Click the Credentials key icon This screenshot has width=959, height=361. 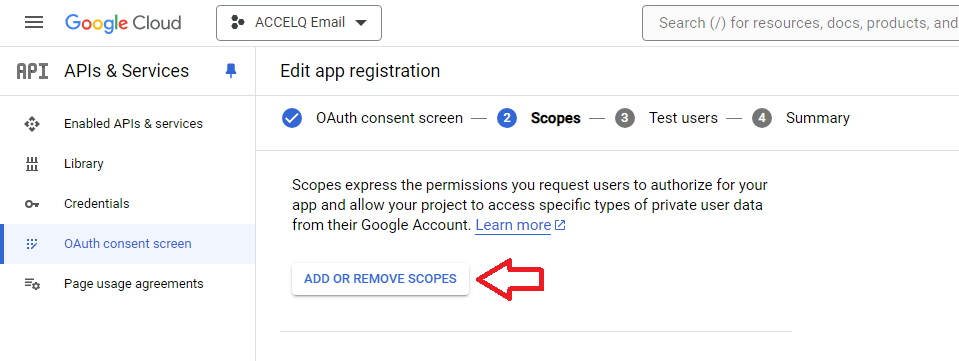pos(32,204)
